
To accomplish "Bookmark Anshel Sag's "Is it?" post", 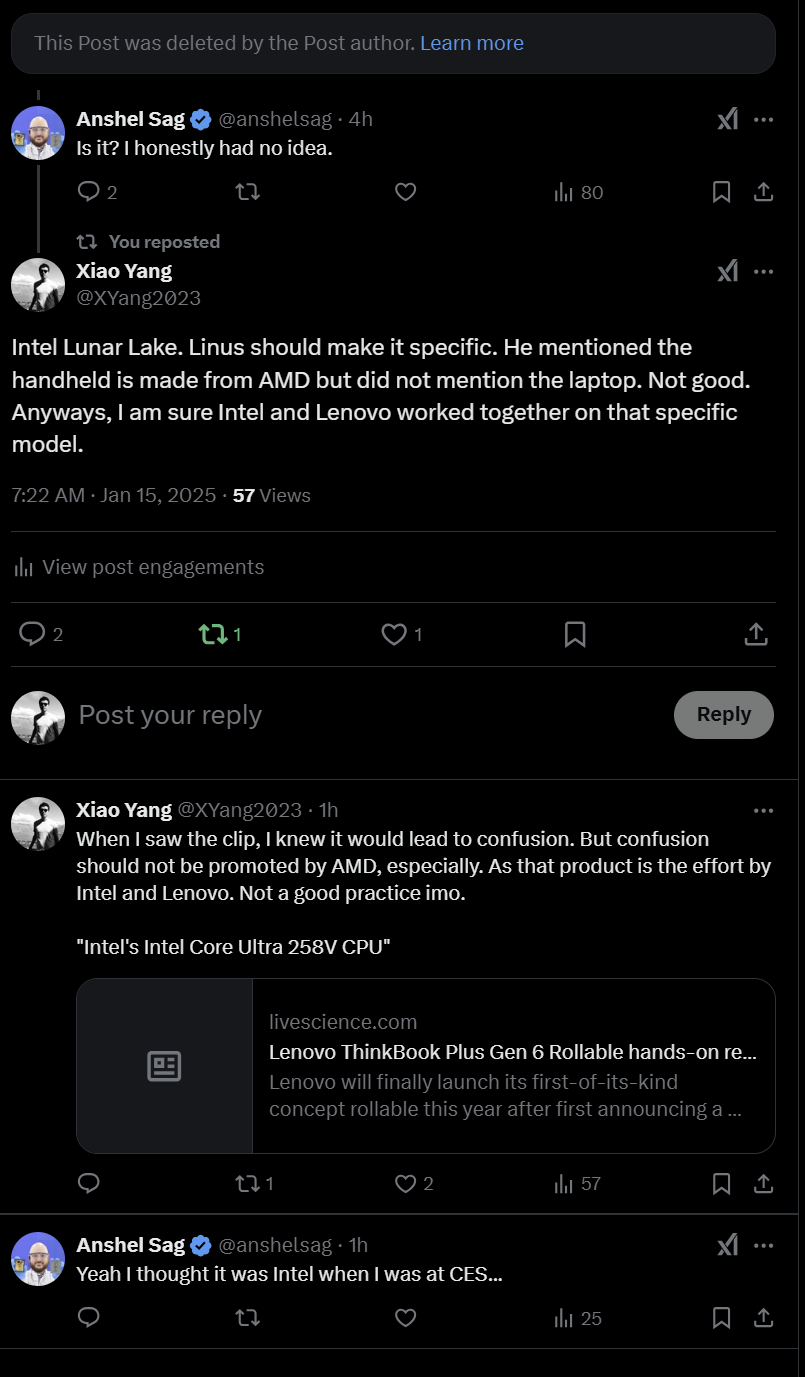I will pyautogui.click(x=721, y=192).
